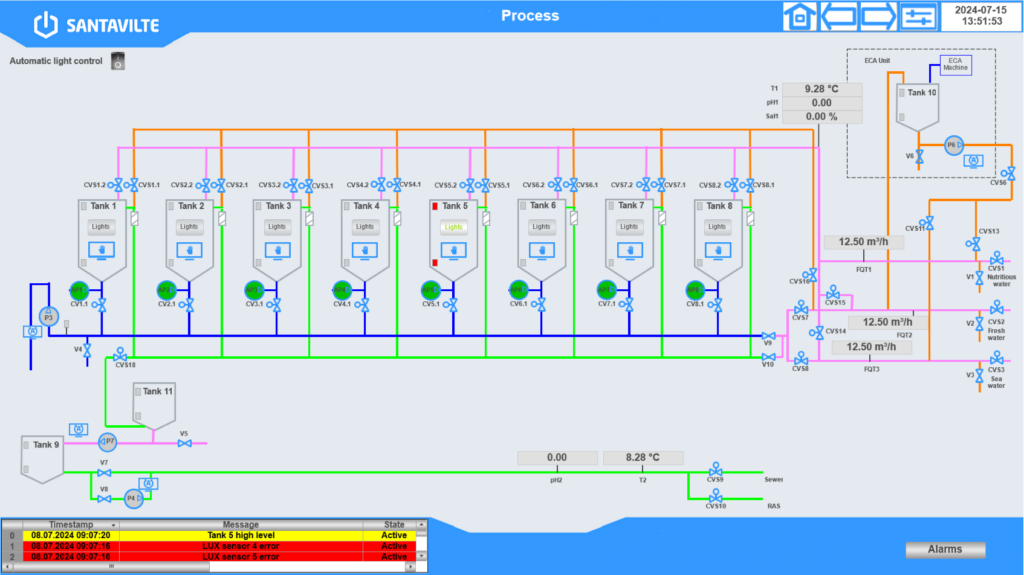
Task: Toggle the Tank 6 Lights button
Action: [x=541, y=227]
